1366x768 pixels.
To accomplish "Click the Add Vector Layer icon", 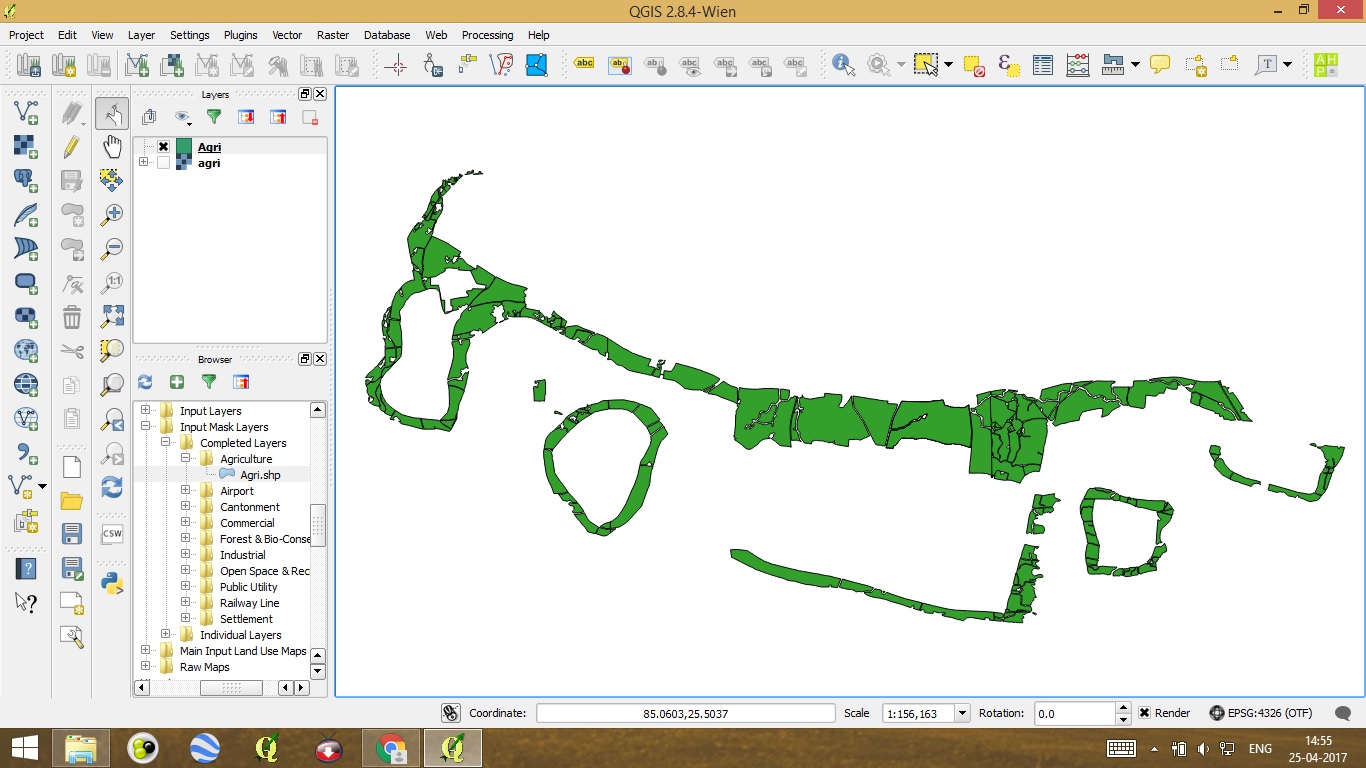I will (x=26, y=112).
